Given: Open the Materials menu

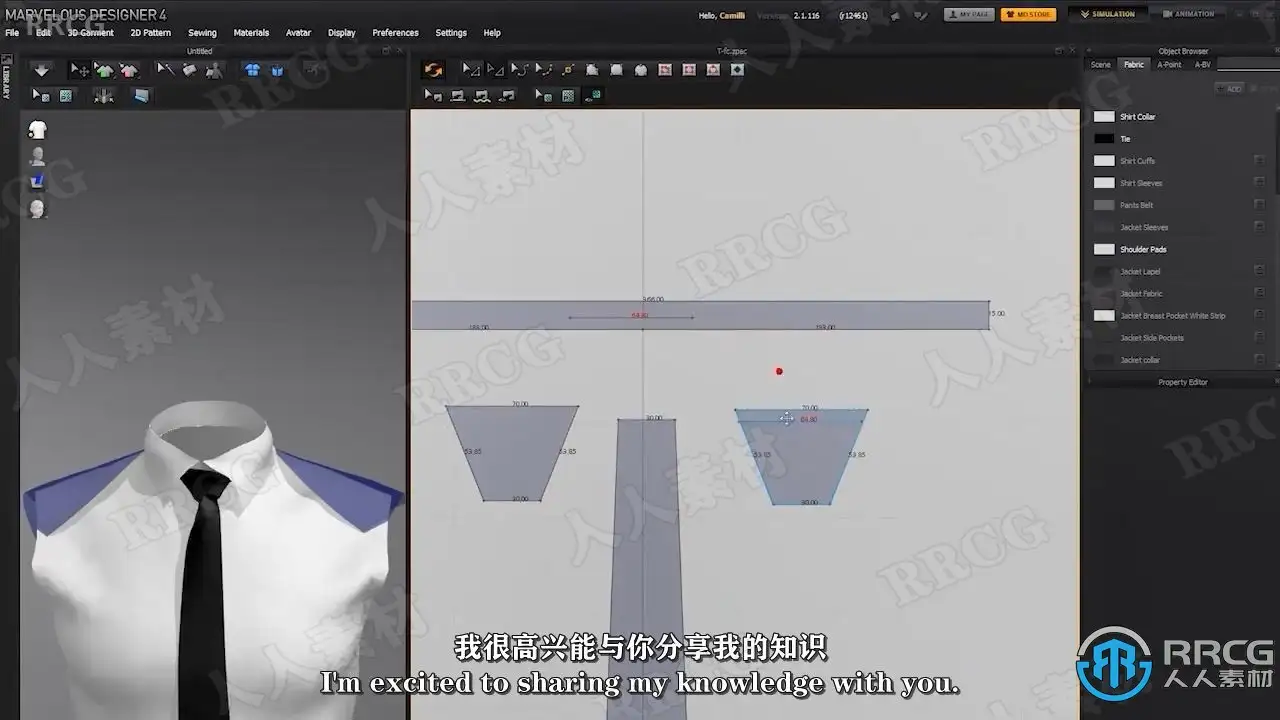Looking at the screenshot, I should [x=251, y=33].
